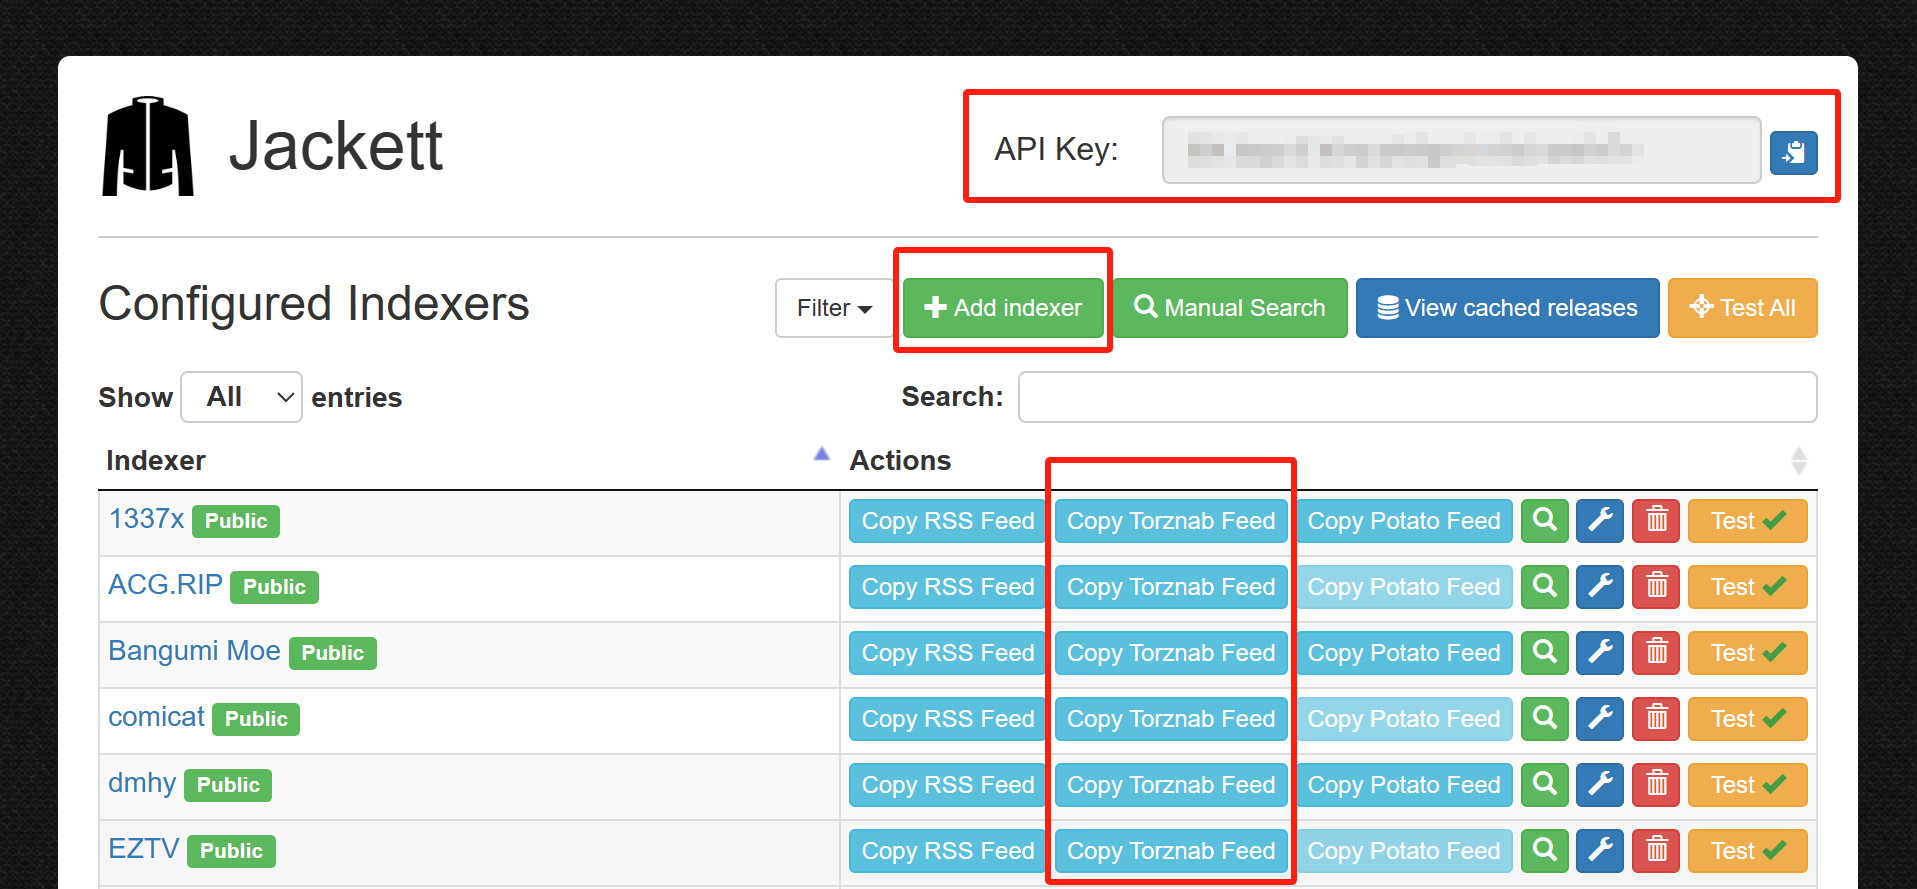Screen dimensions: 1917x889
Task: Open the Bangumi Moe link
Action: click(x=194, y=651)
